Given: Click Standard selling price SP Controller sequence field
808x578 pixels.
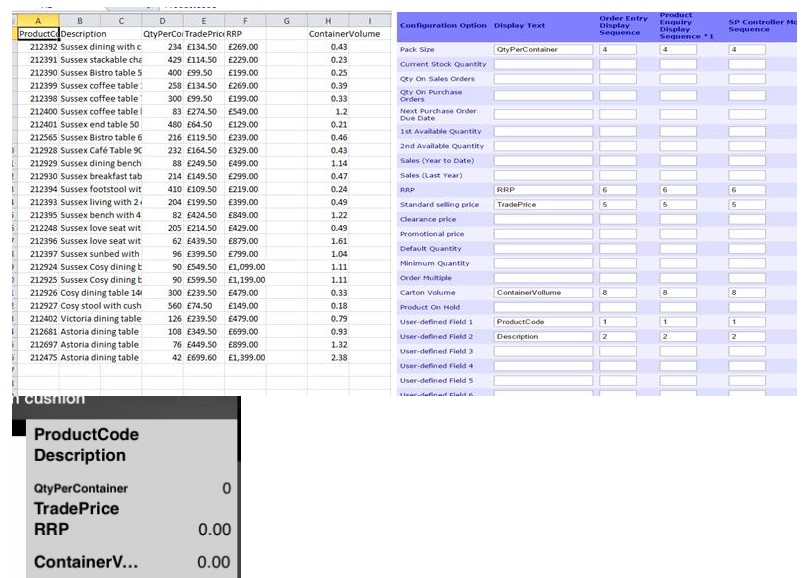Looking at the screenshot, I should pos(747,205).
